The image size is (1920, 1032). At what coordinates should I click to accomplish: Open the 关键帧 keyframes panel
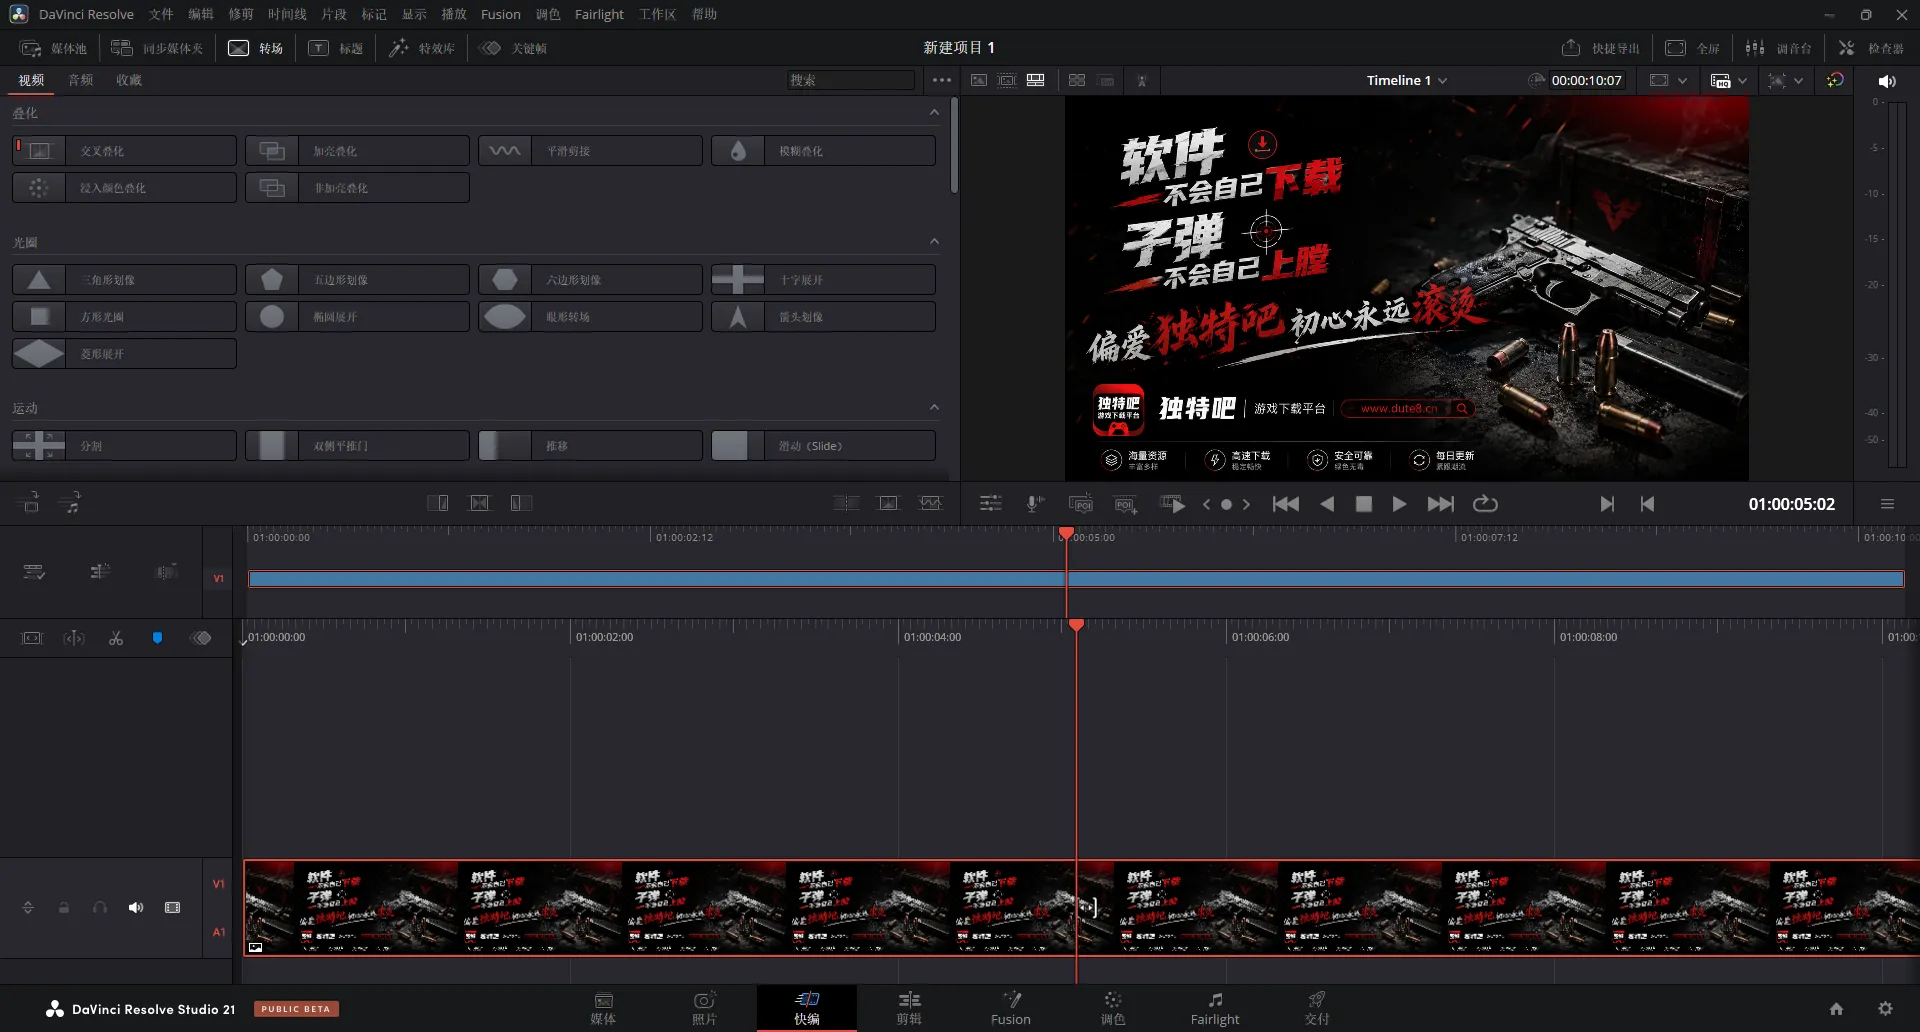coord(514,48)
